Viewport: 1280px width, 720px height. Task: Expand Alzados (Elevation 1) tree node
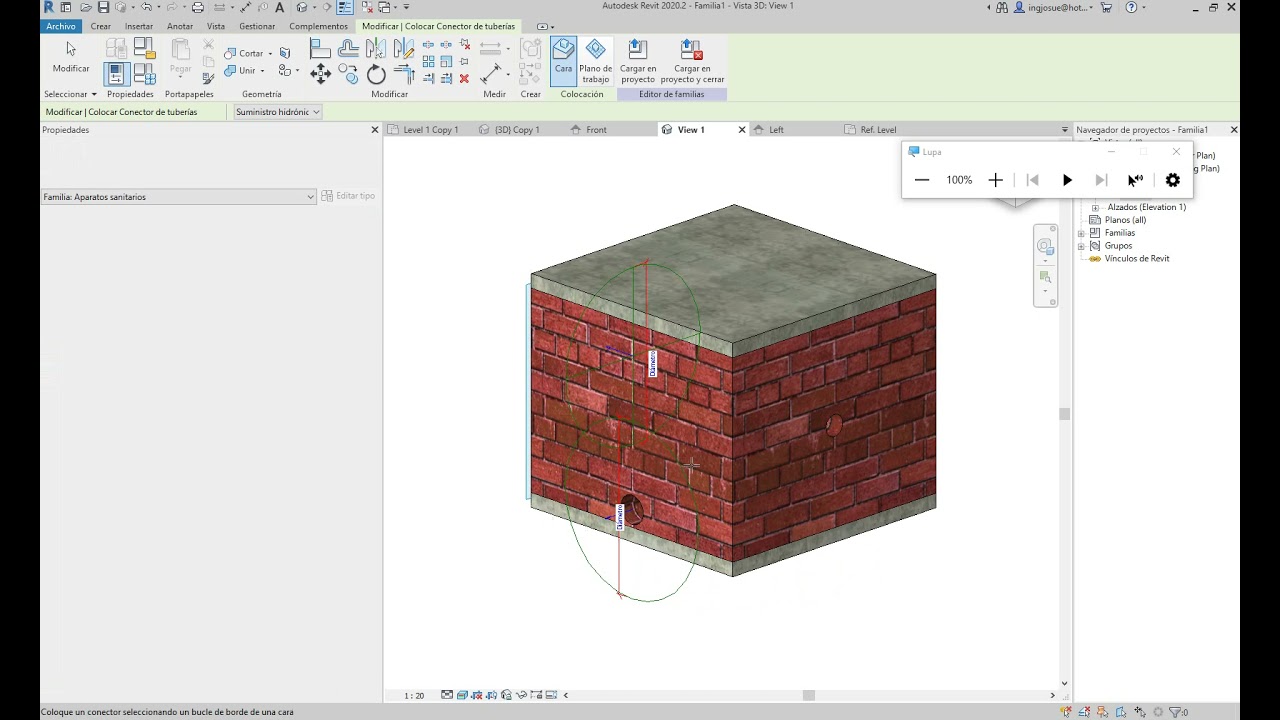[1095, 207]
